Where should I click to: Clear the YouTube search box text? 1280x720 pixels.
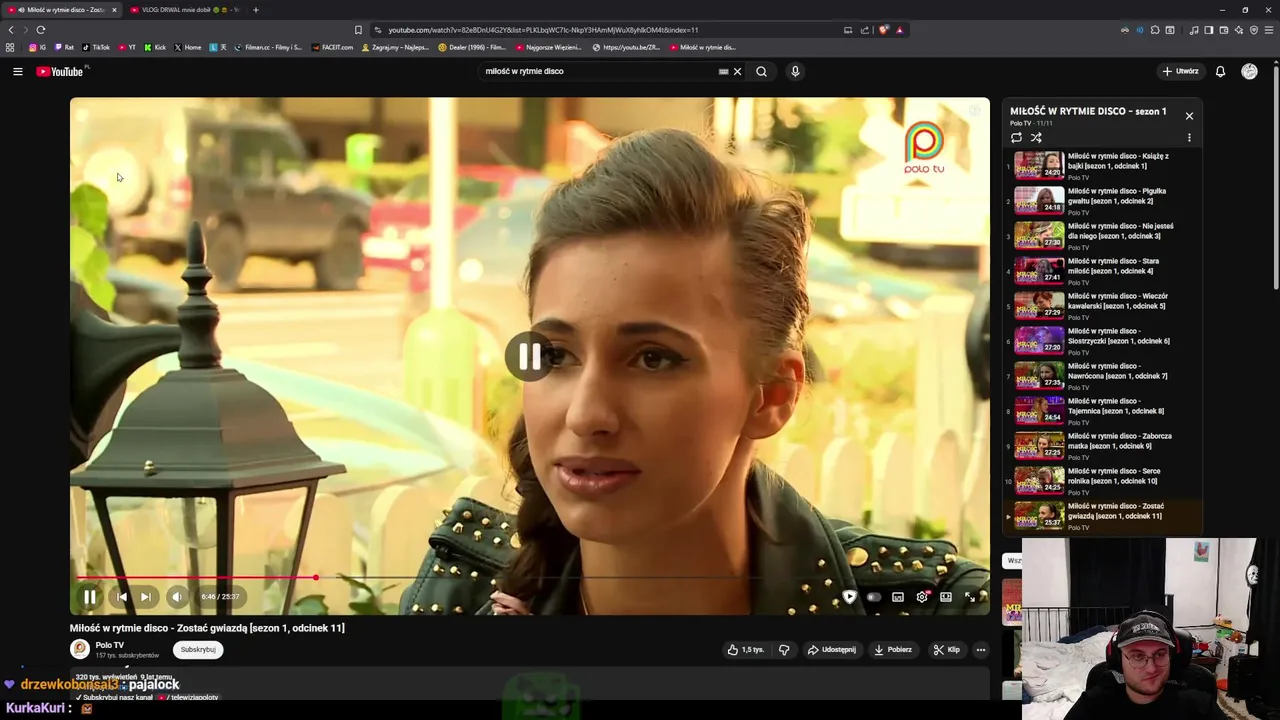pos(737,71)
